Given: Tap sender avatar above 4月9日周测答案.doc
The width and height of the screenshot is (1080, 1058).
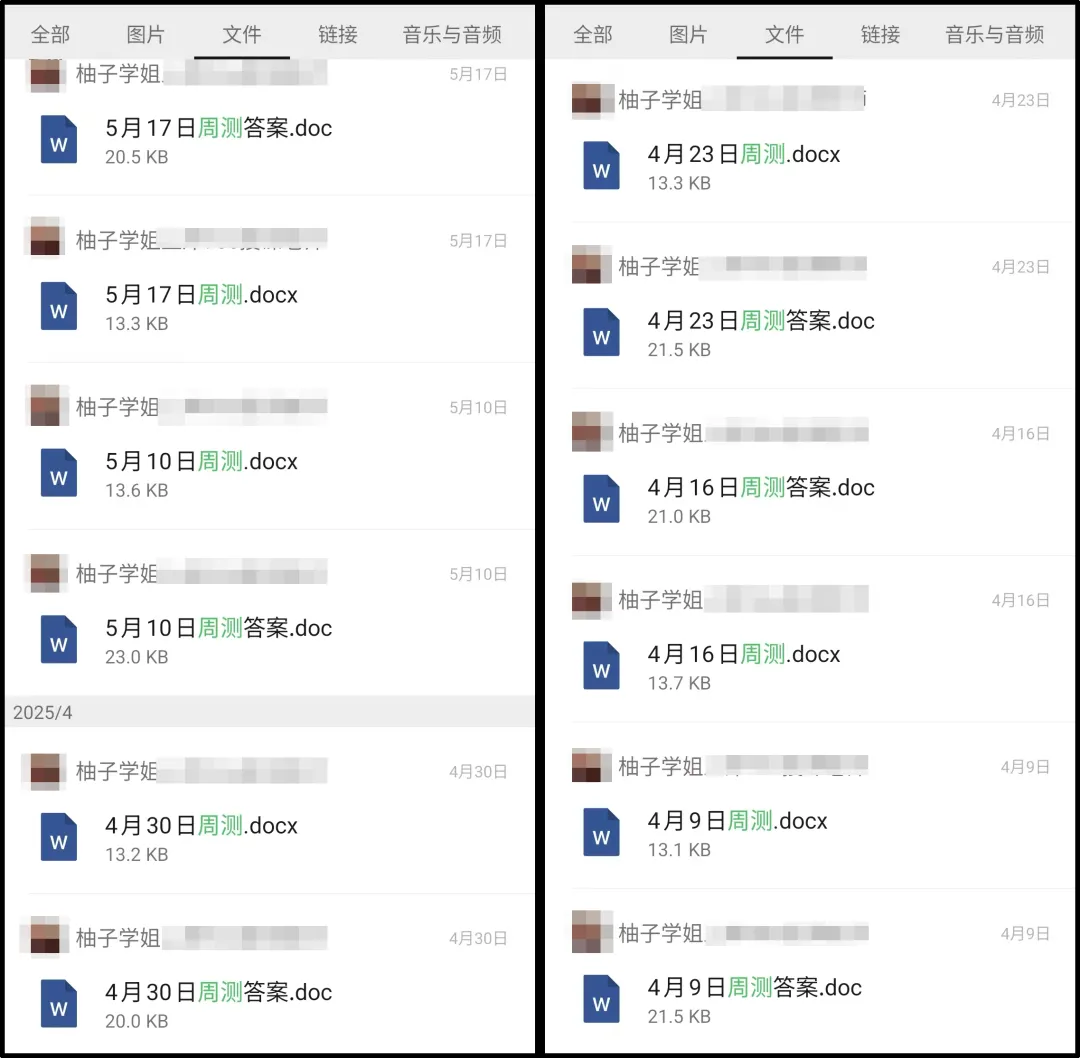Looking at the screenshot, I should point(592,932).
